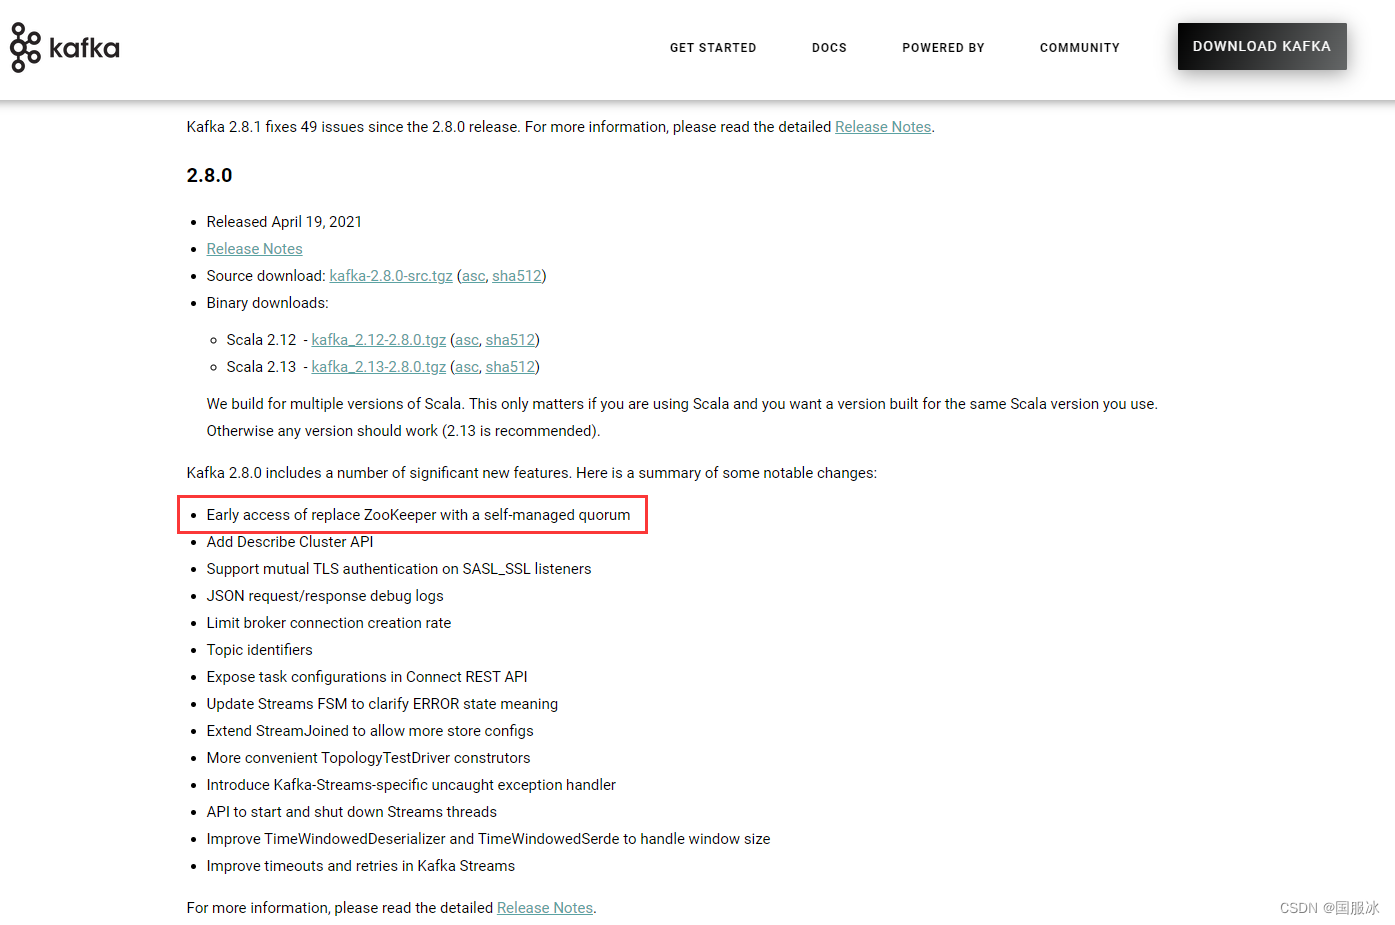Viewport: 1395px width, 925px height.
Task: Click the 'Scala 2.12' label
Action: click(x=262, y=340)
